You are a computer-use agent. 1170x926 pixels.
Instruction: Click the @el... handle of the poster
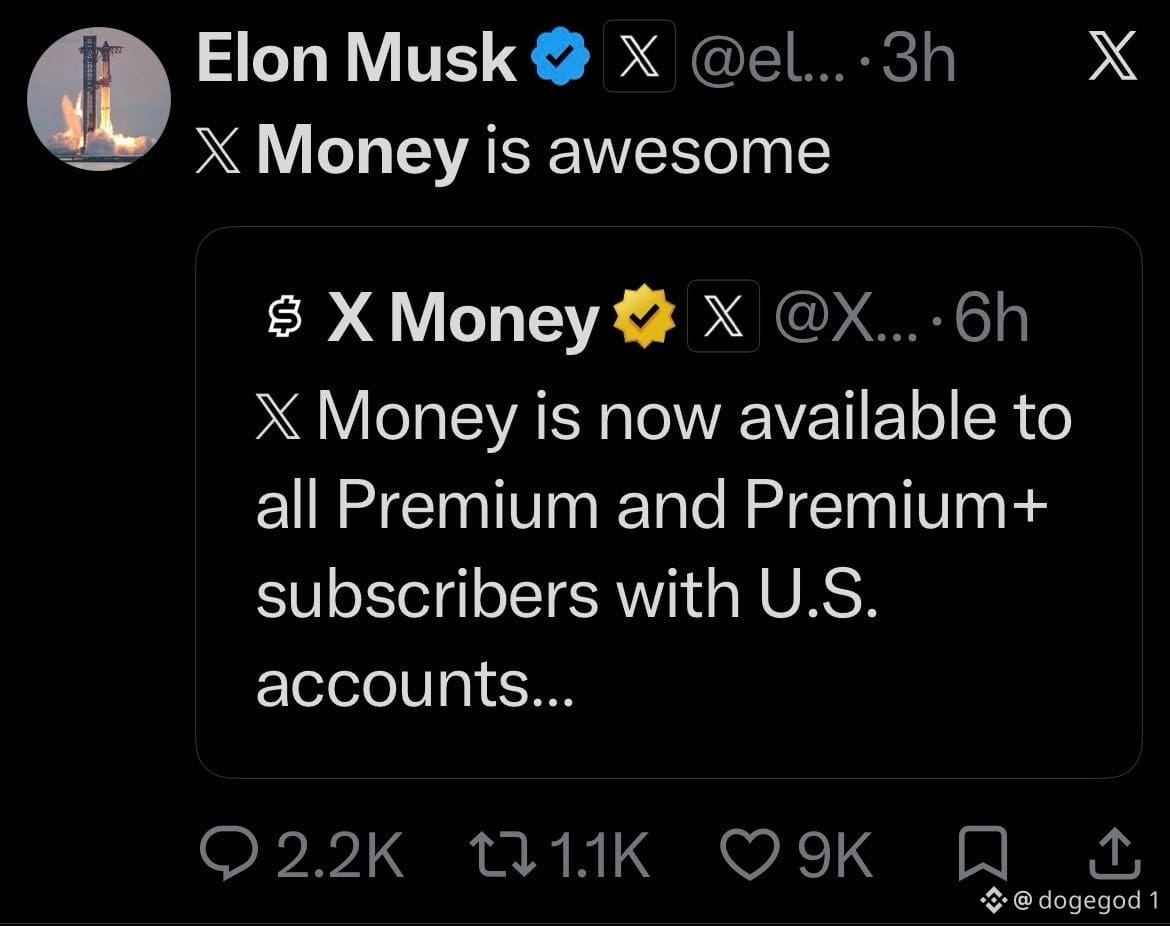[768, 58]
